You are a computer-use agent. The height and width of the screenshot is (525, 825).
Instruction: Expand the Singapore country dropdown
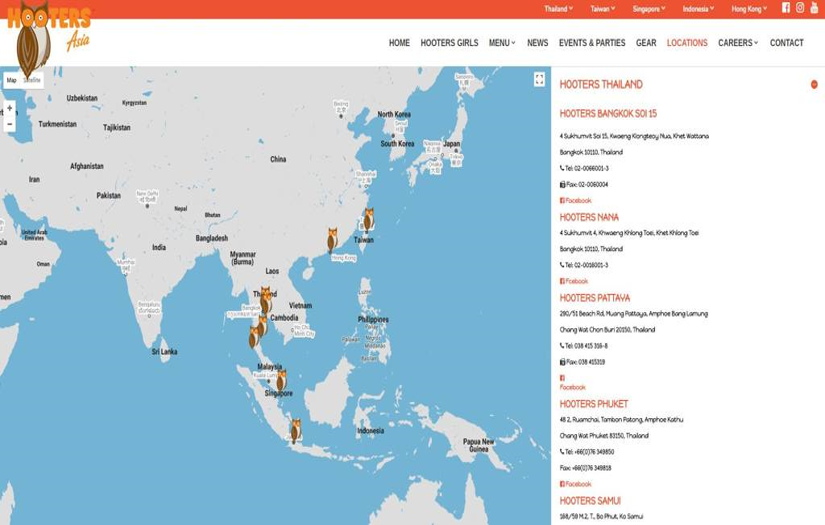click(x=649, y=8)
